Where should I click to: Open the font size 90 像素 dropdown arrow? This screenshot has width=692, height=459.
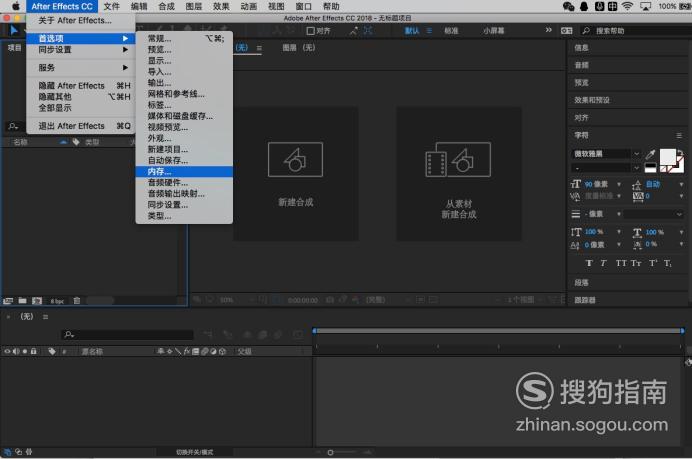pyautogui.click(x=619, y=184)
